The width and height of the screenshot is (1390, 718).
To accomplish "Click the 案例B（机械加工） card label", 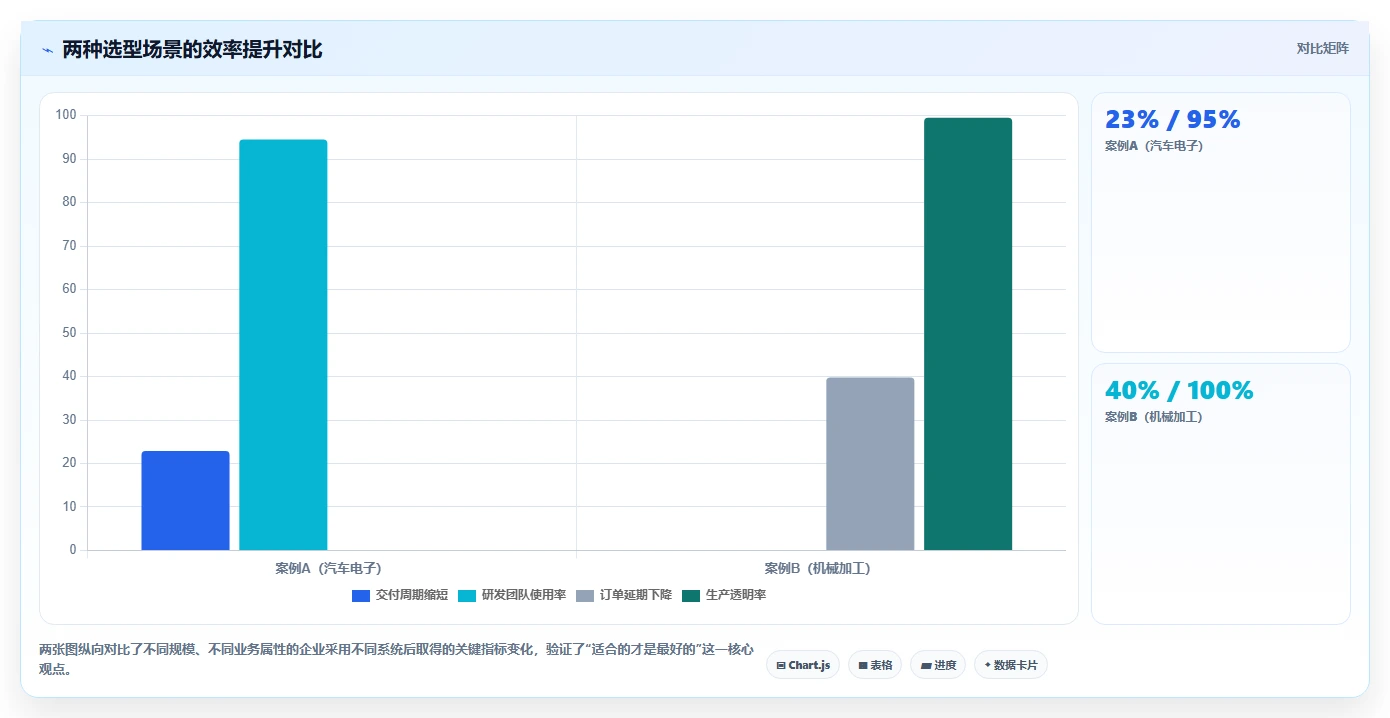I will tap(1154, 417).
